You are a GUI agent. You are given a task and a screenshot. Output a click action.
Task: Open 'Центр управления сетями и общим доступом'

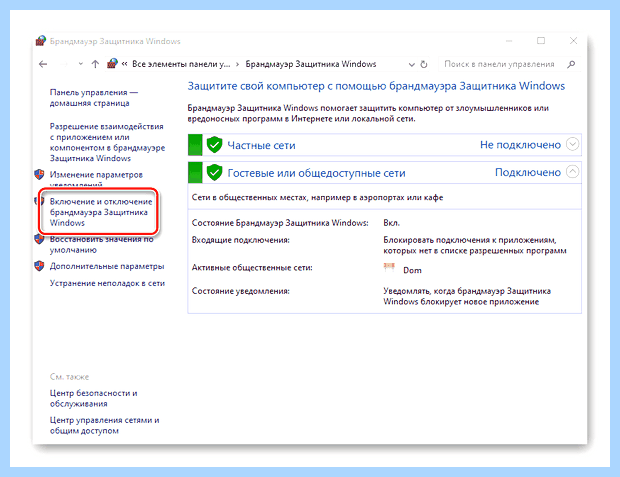coord(104,425)
